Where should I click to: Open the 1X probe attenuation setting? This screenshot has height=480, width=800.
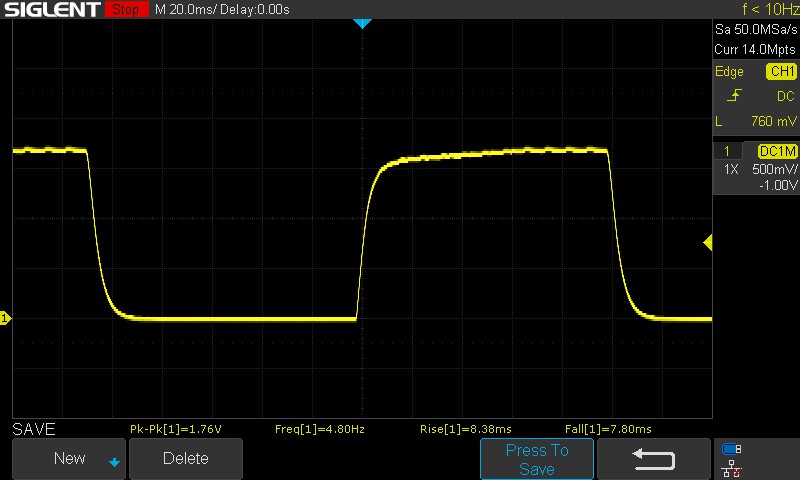point(731,169)
